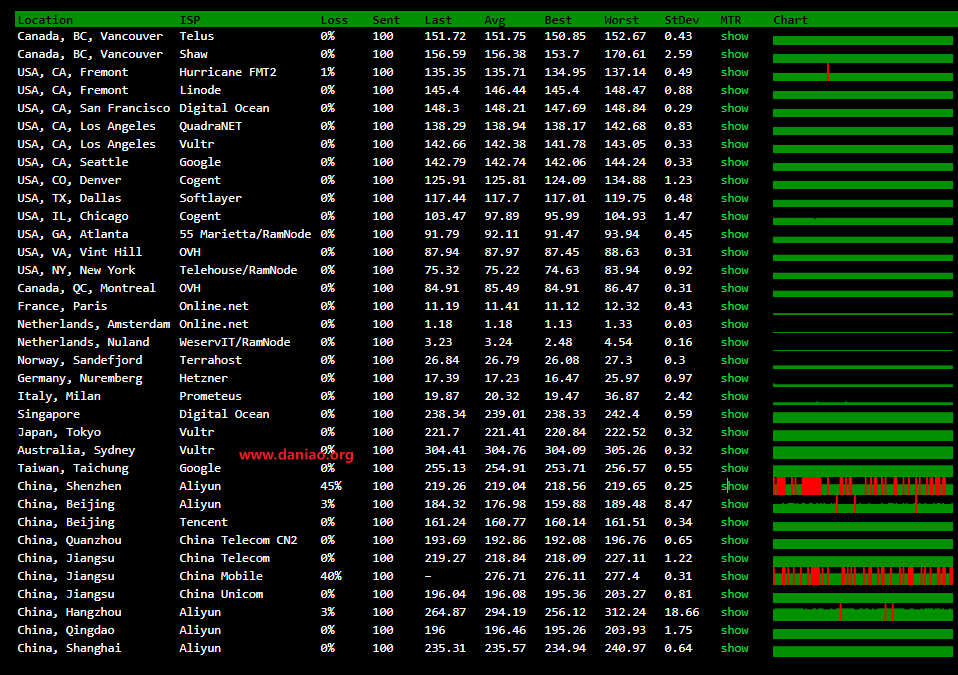Click show link for Tokyo Vultr row
958x675 pixels.
734,432
